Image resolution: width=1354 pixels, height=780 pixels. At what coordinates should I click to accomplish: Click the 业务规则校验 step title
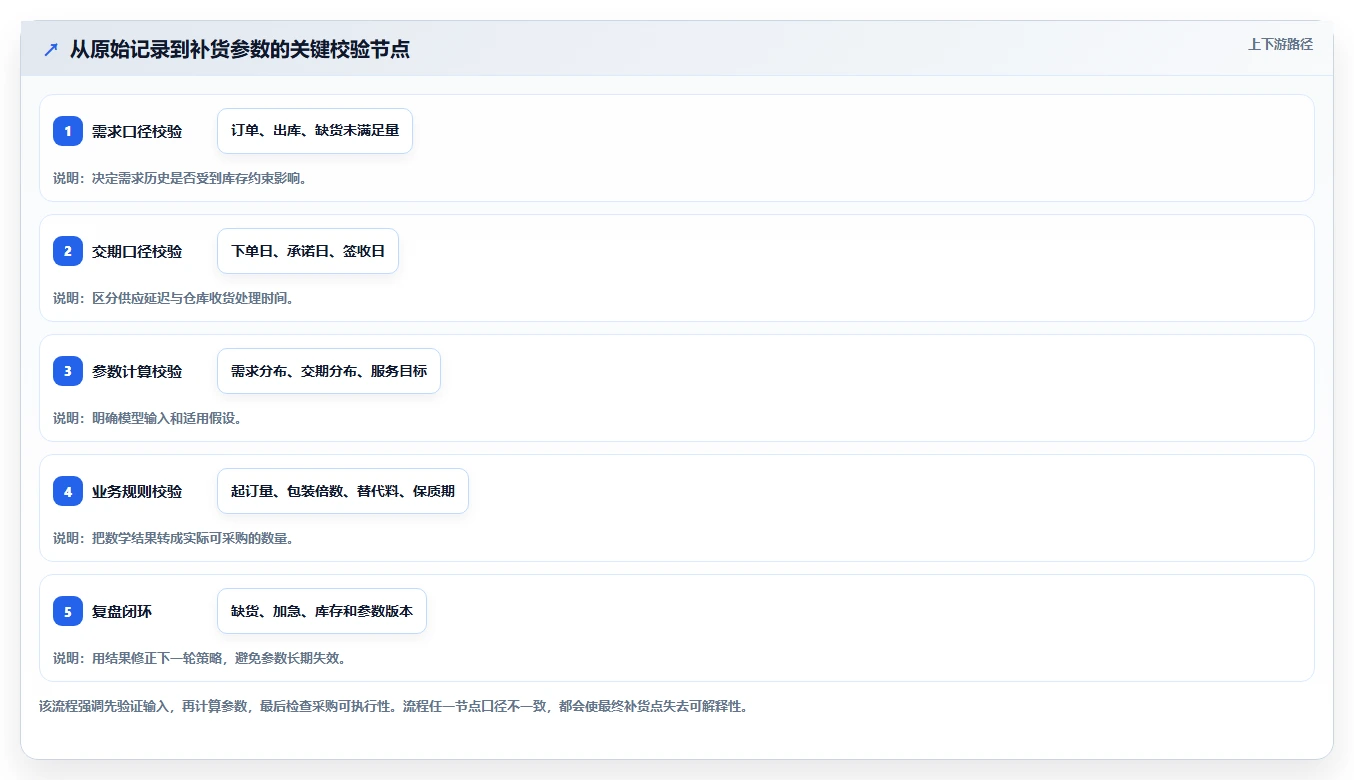click(x=137, y=491)
